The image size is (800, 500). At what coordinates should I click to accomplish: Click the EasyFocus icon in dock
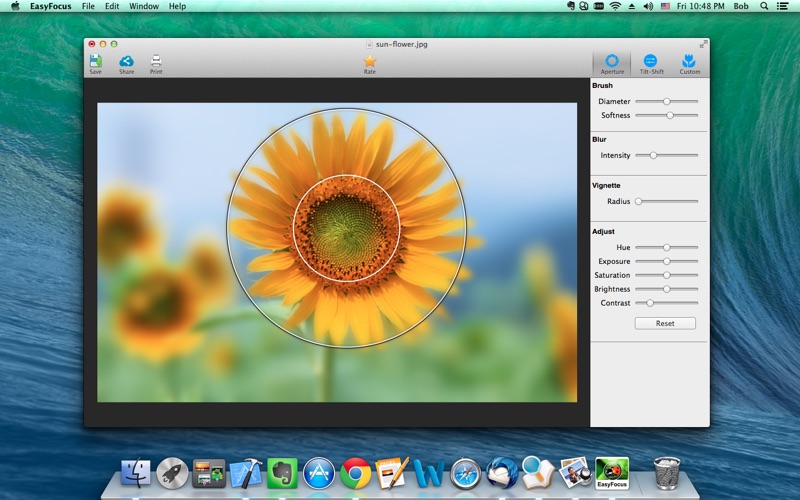pos(612,473)
